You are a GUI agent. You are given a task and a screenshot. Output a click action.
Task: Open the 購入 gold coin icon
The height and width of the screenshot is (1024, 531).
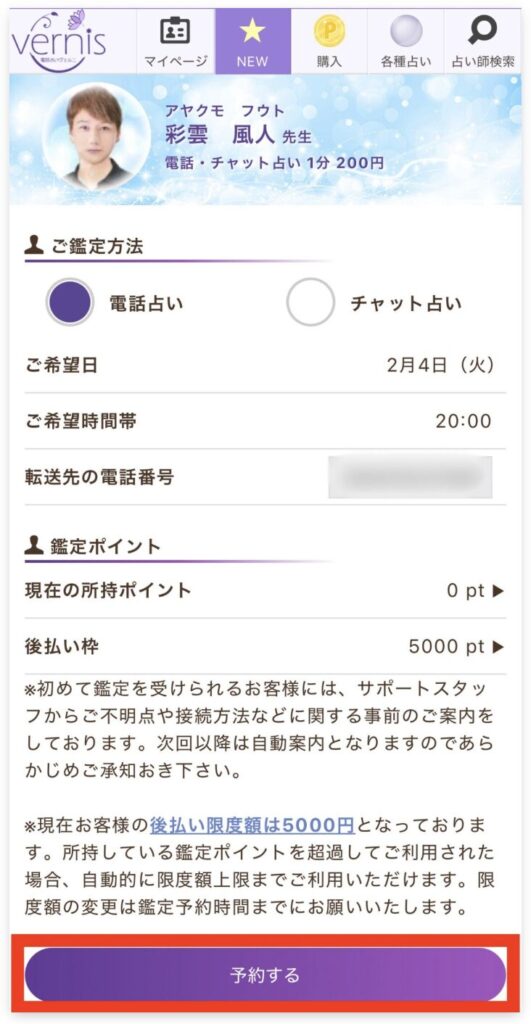329,31
